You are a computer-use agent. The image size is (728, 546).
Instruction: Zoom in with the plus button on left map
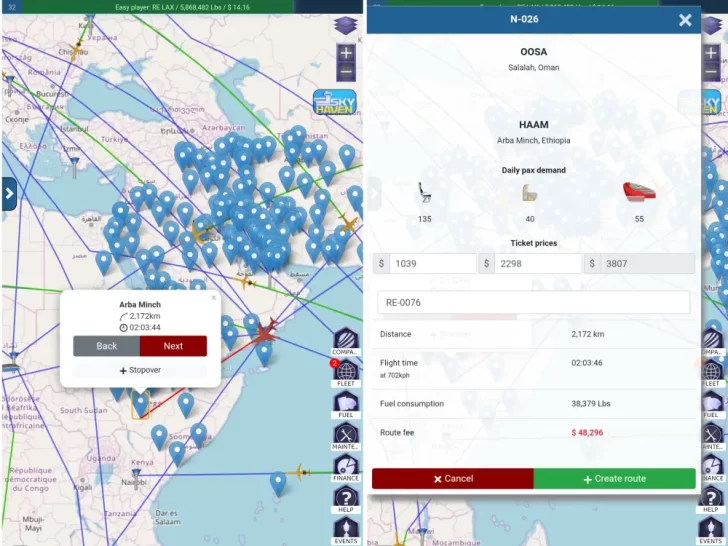click(346, 53)
